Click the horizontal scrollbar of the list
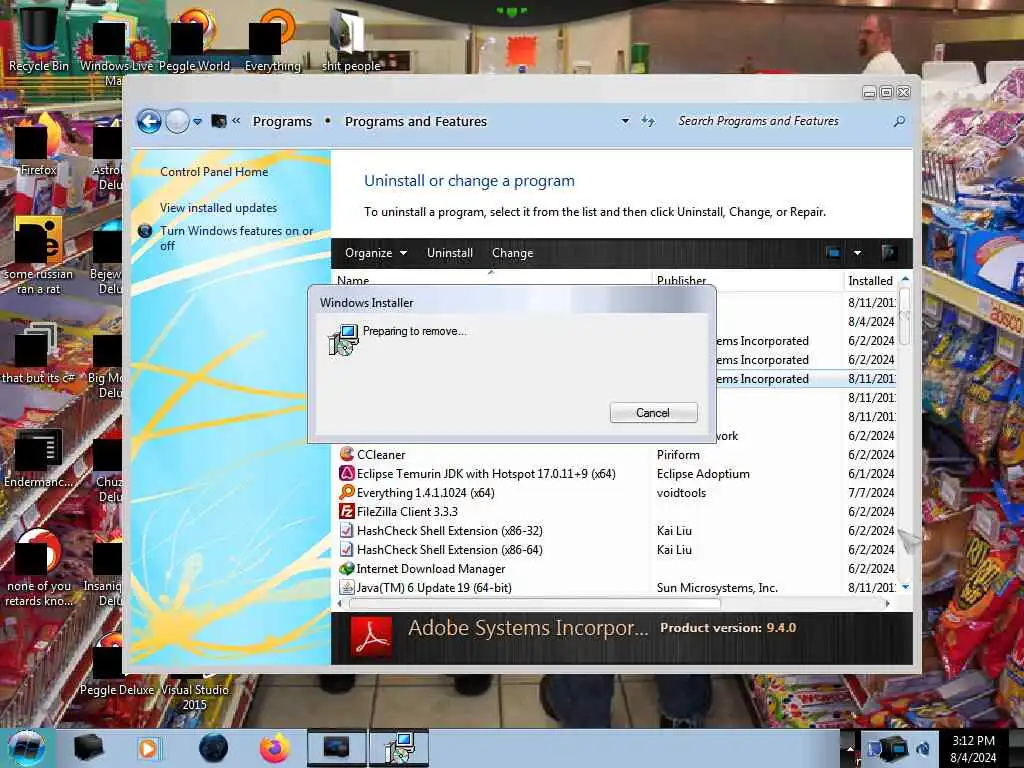 point(534,604)
